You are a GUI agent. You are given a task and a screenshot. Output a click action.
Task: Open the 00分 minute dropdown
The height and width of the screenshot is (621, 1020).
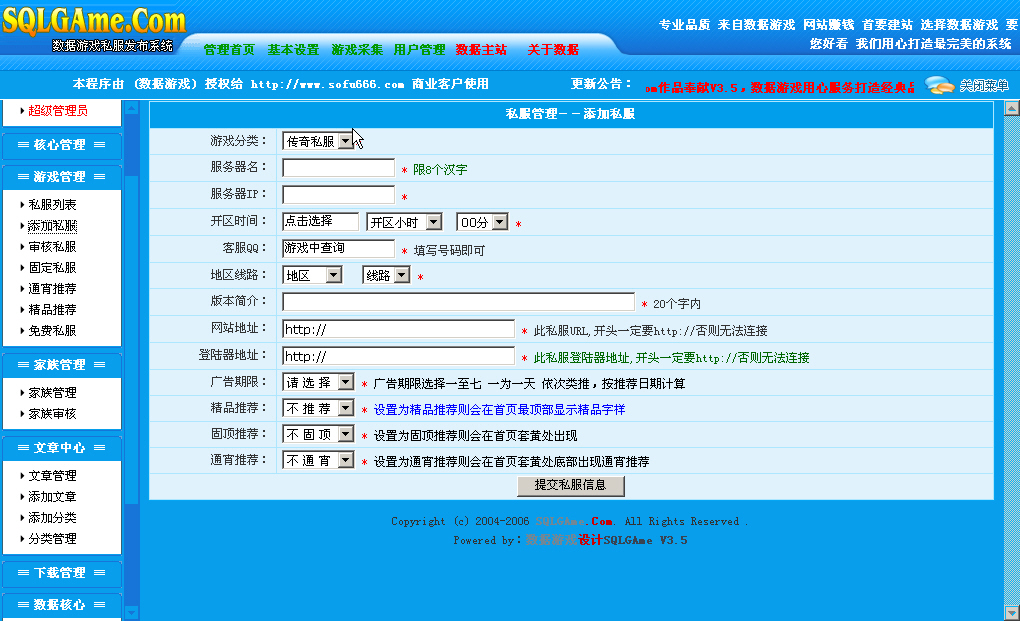[x=482, y=222]
